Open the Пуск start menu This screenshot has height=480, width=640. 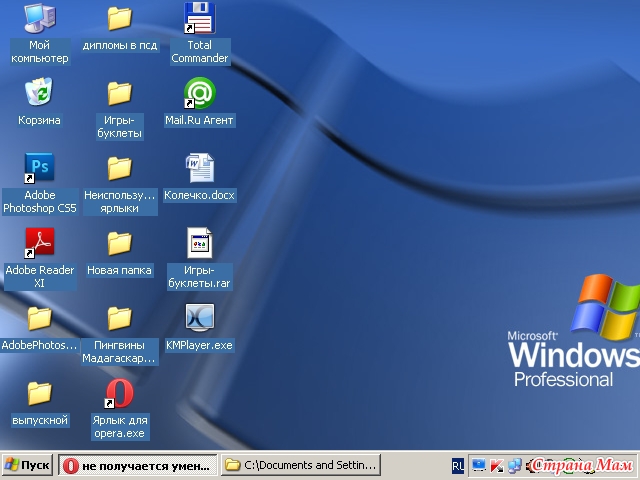(x=27, y=465)
